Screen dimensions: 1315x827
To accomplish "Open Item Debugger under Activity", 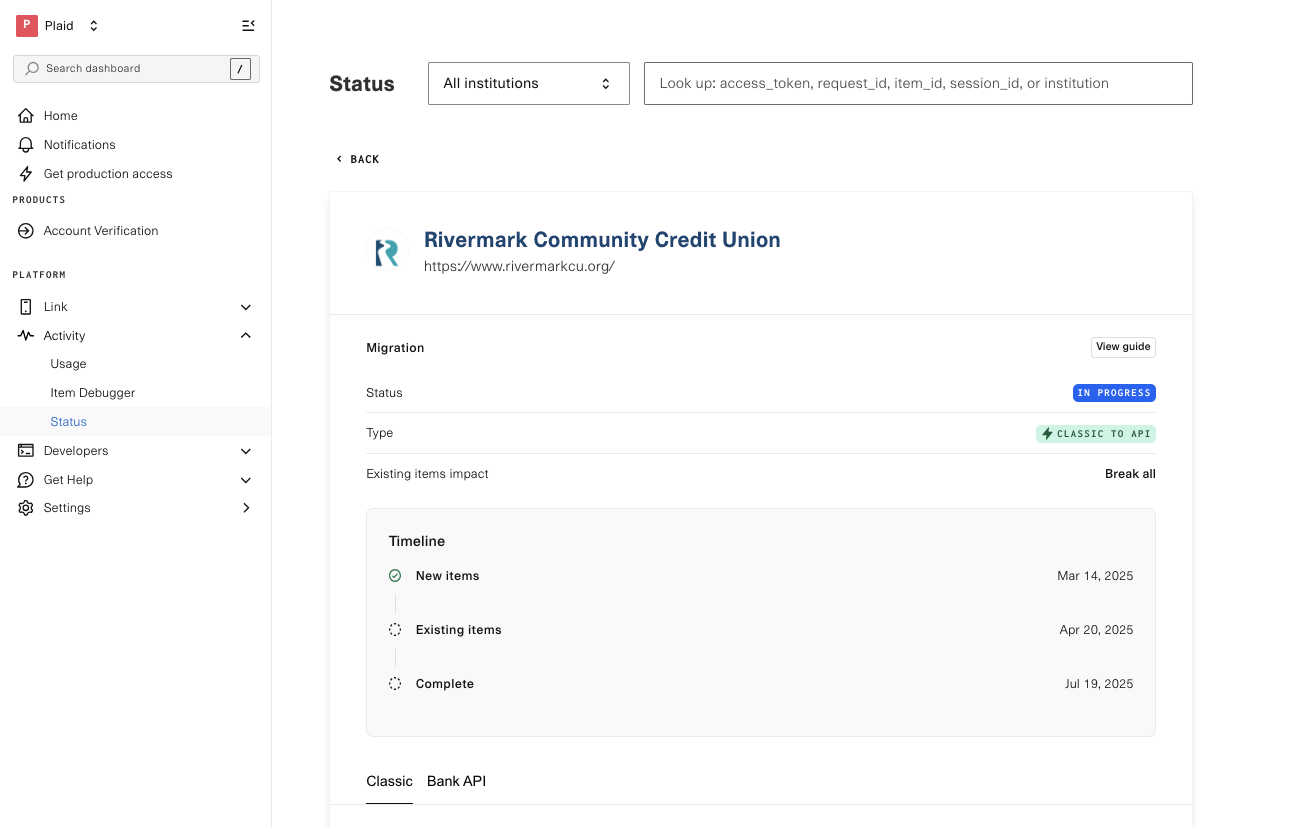I will (x=93, y=393).
